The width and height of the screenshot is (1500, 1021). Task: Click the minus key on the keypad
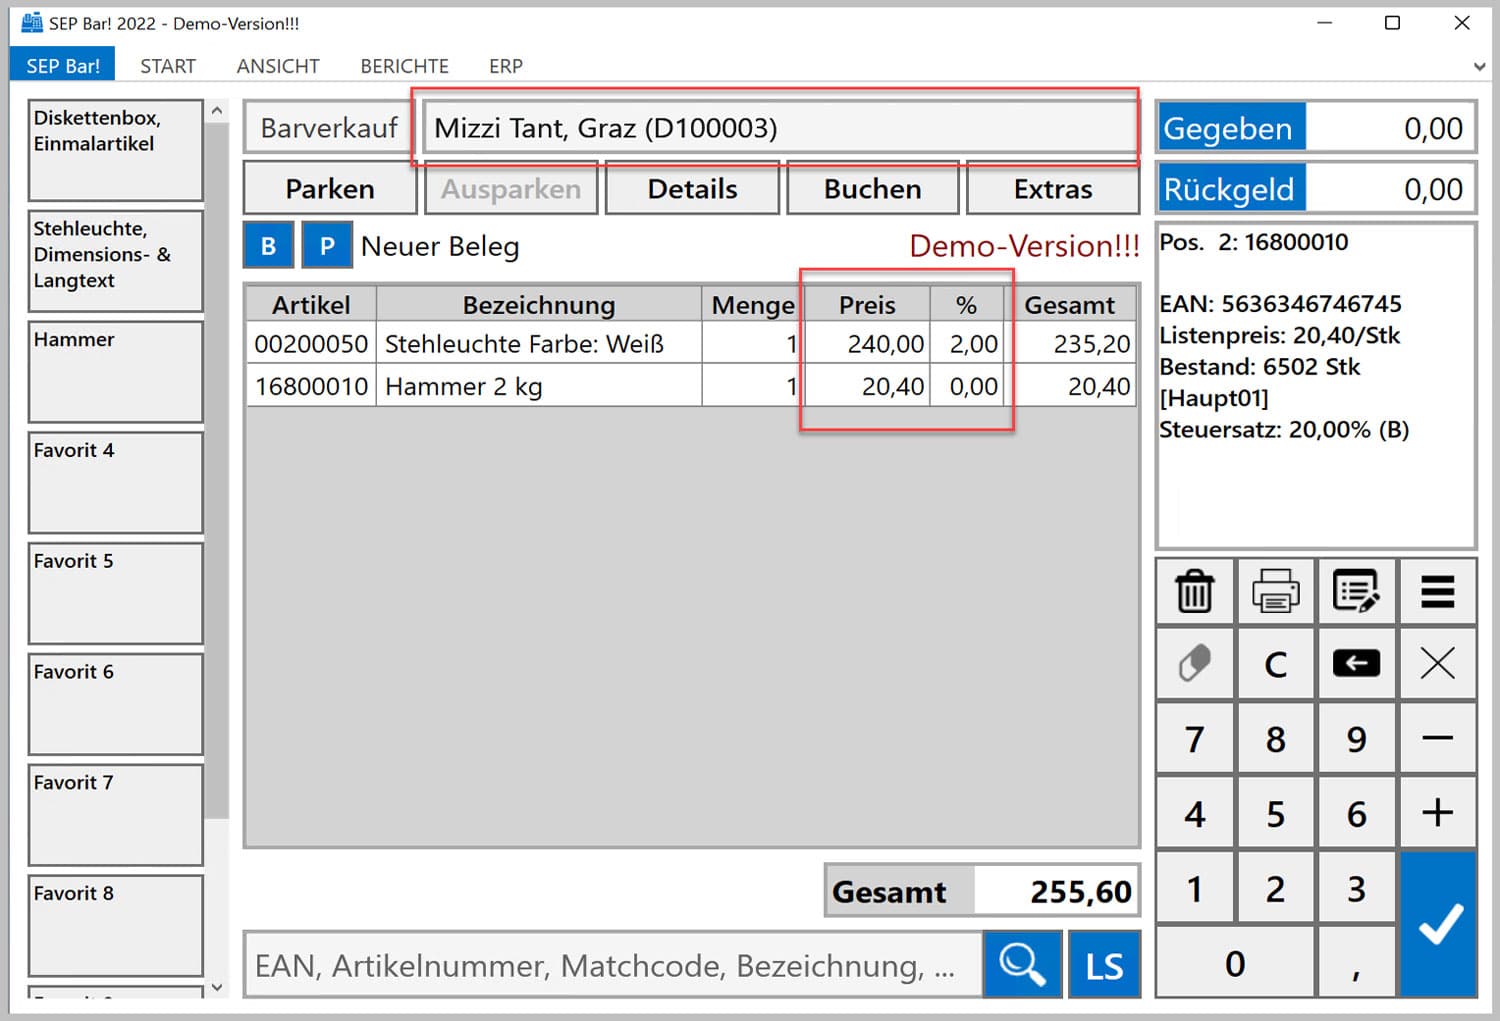tap(1438, 738)
